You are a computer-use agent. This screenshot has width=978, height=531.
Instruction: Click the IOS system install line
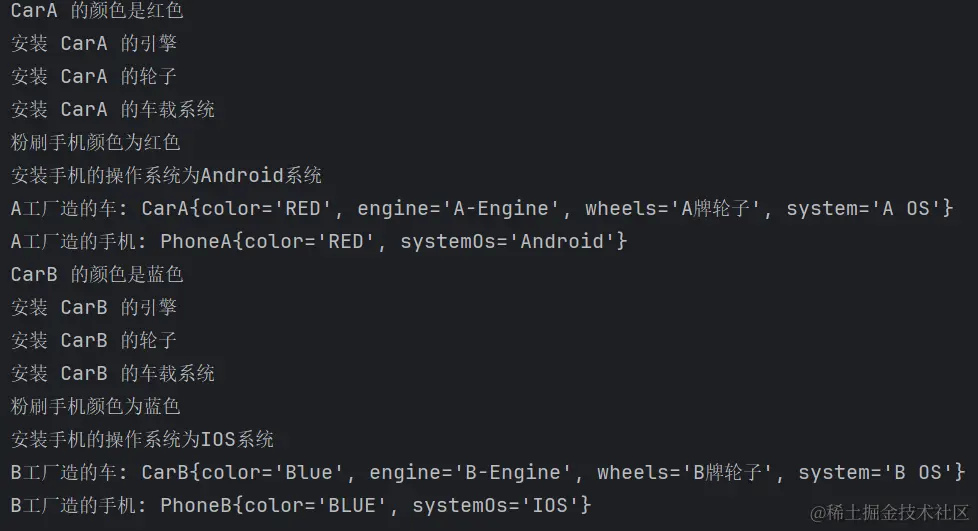point(142,440)
